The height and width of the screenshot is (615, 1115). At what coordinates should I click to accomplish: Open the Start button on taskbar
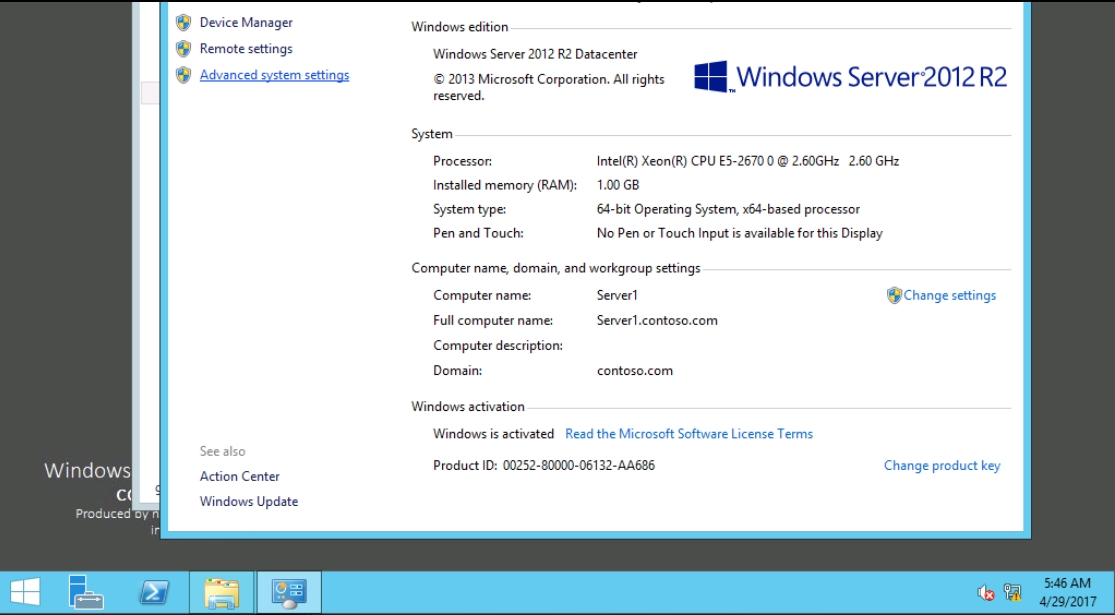tap(25, 592)
